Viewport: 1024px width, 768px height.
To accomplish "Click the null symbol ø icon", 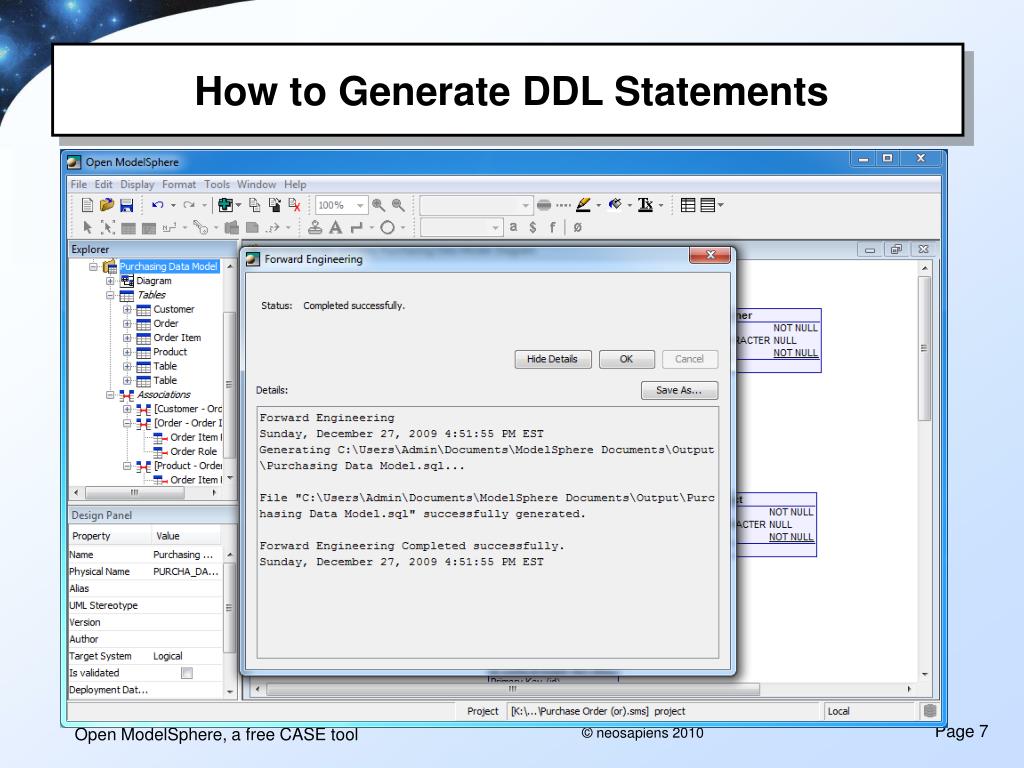I will coord(577,227).
